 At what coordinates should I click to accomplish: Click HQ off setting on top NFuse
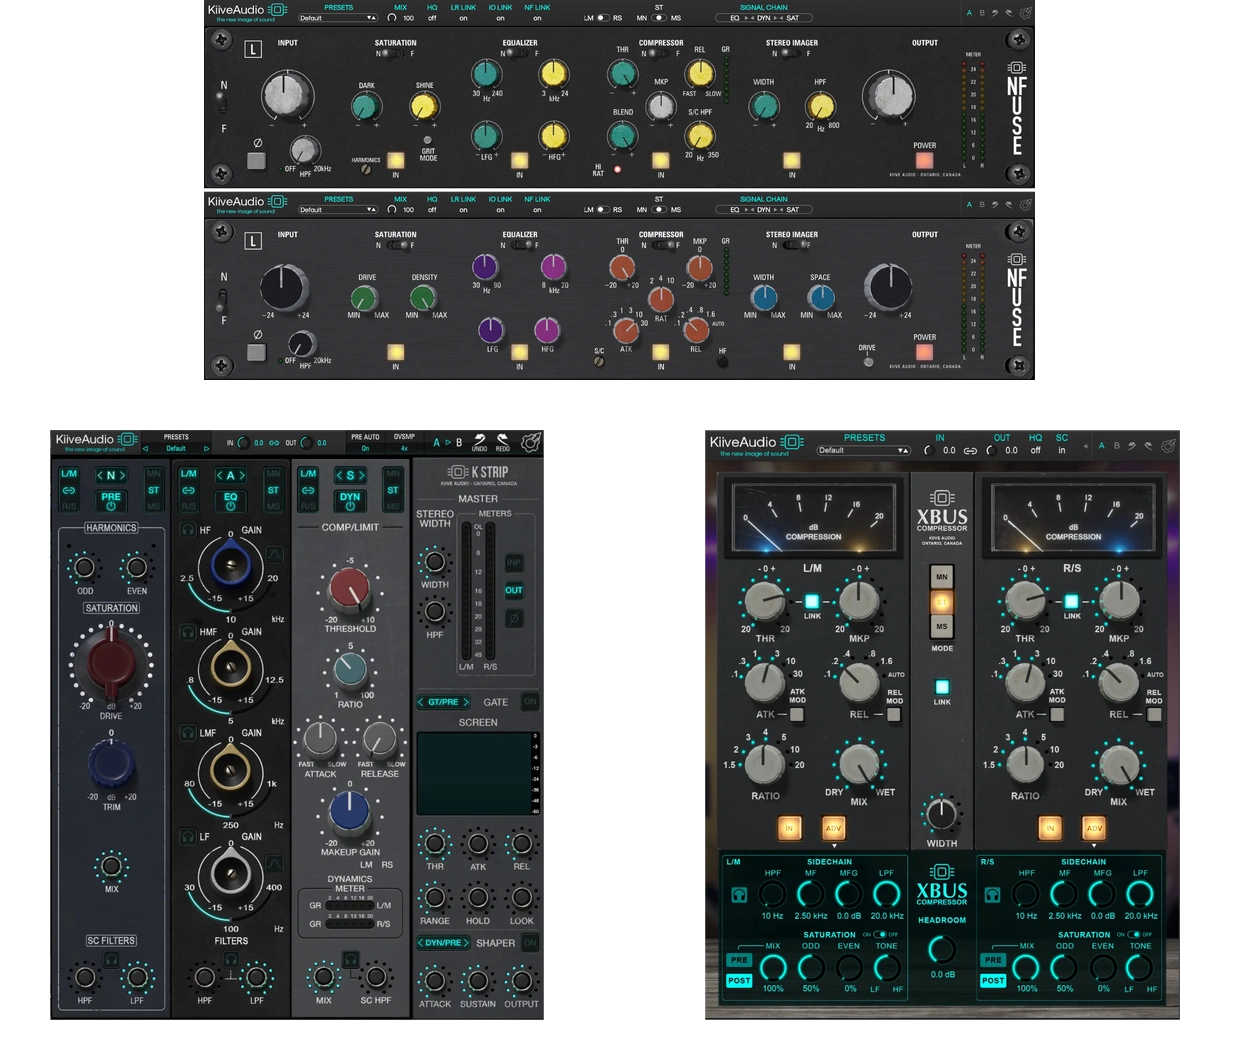coord(432,18)
